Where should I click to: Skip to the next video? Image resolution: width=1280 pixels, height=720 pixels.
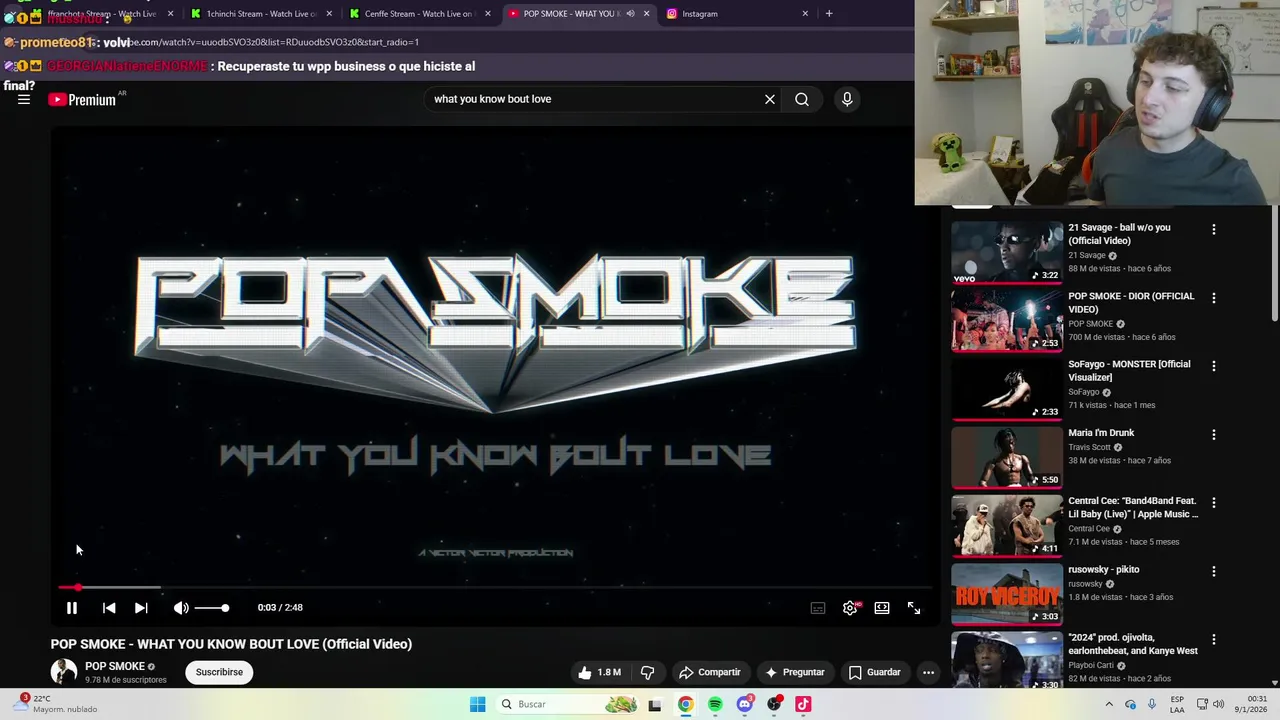141,608
